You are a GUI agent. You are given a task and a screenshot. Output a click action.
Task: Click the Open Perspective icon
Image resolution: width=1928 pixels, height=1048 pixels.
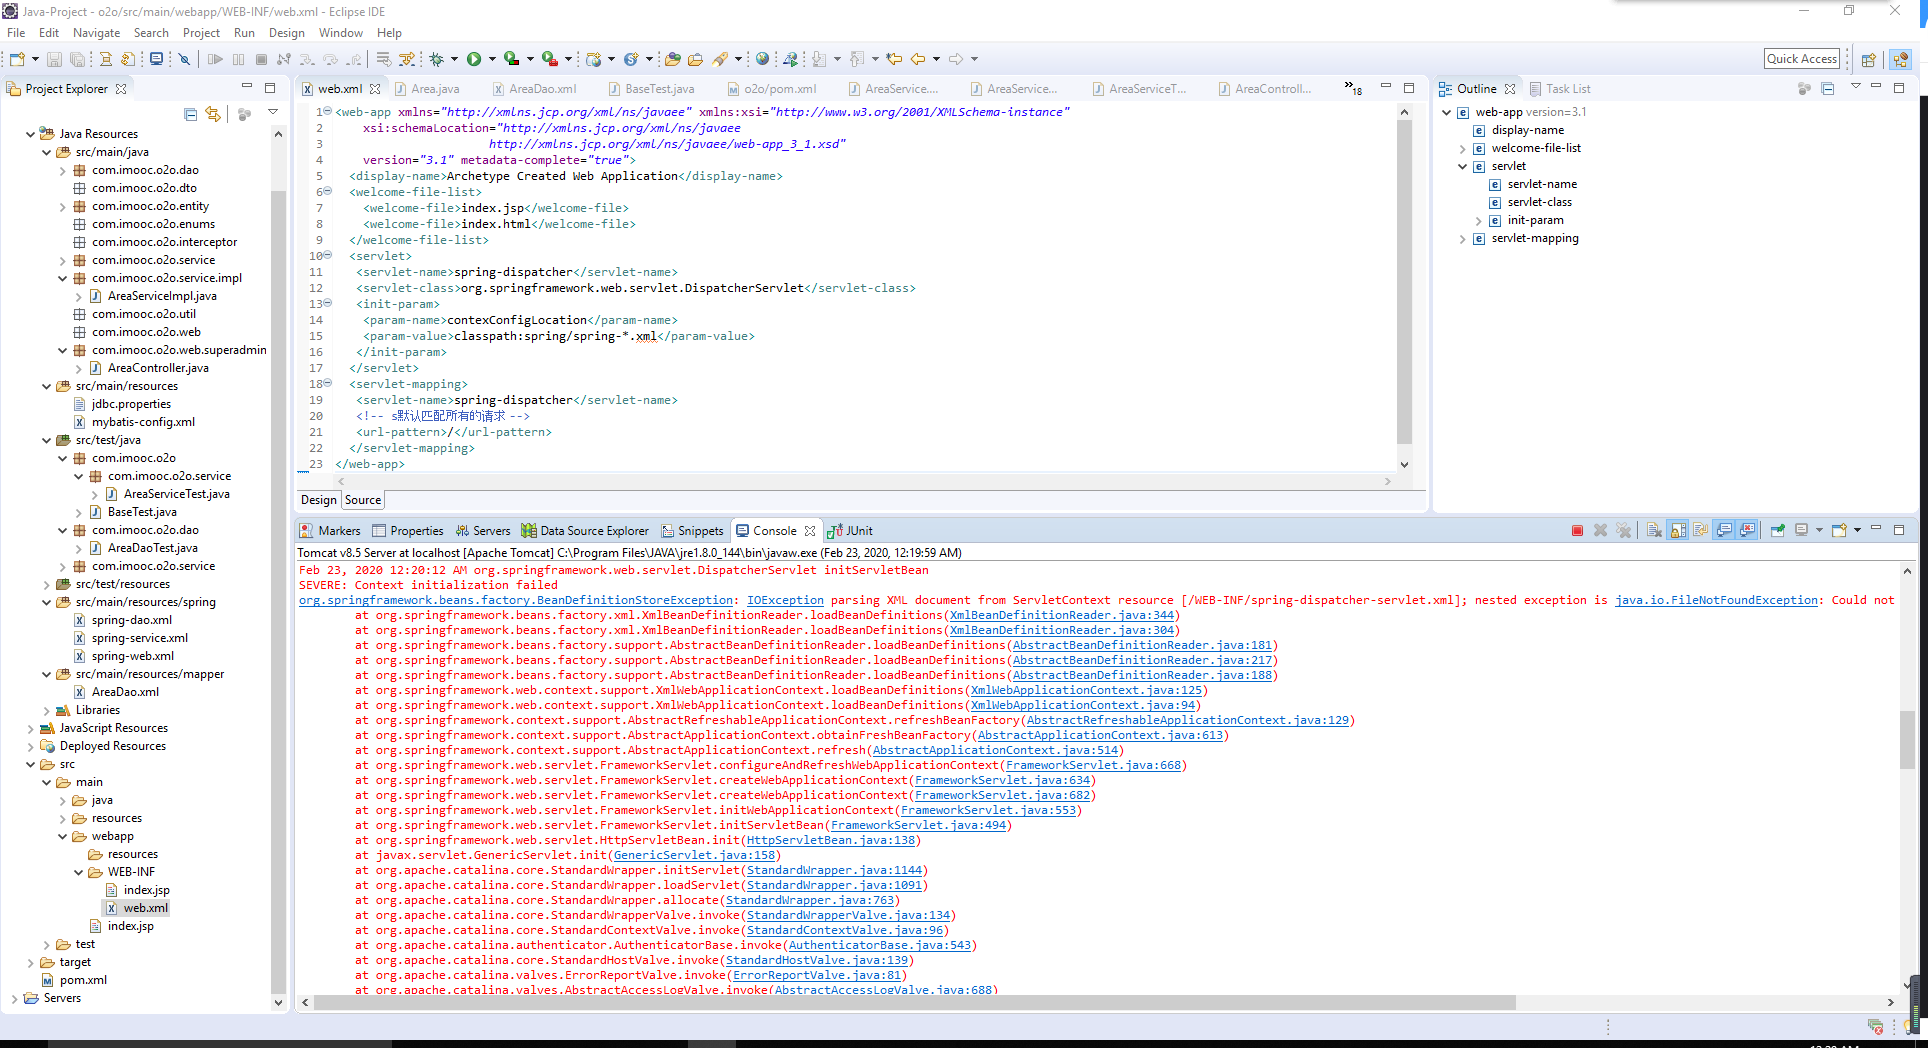(x=1868, y=59)
